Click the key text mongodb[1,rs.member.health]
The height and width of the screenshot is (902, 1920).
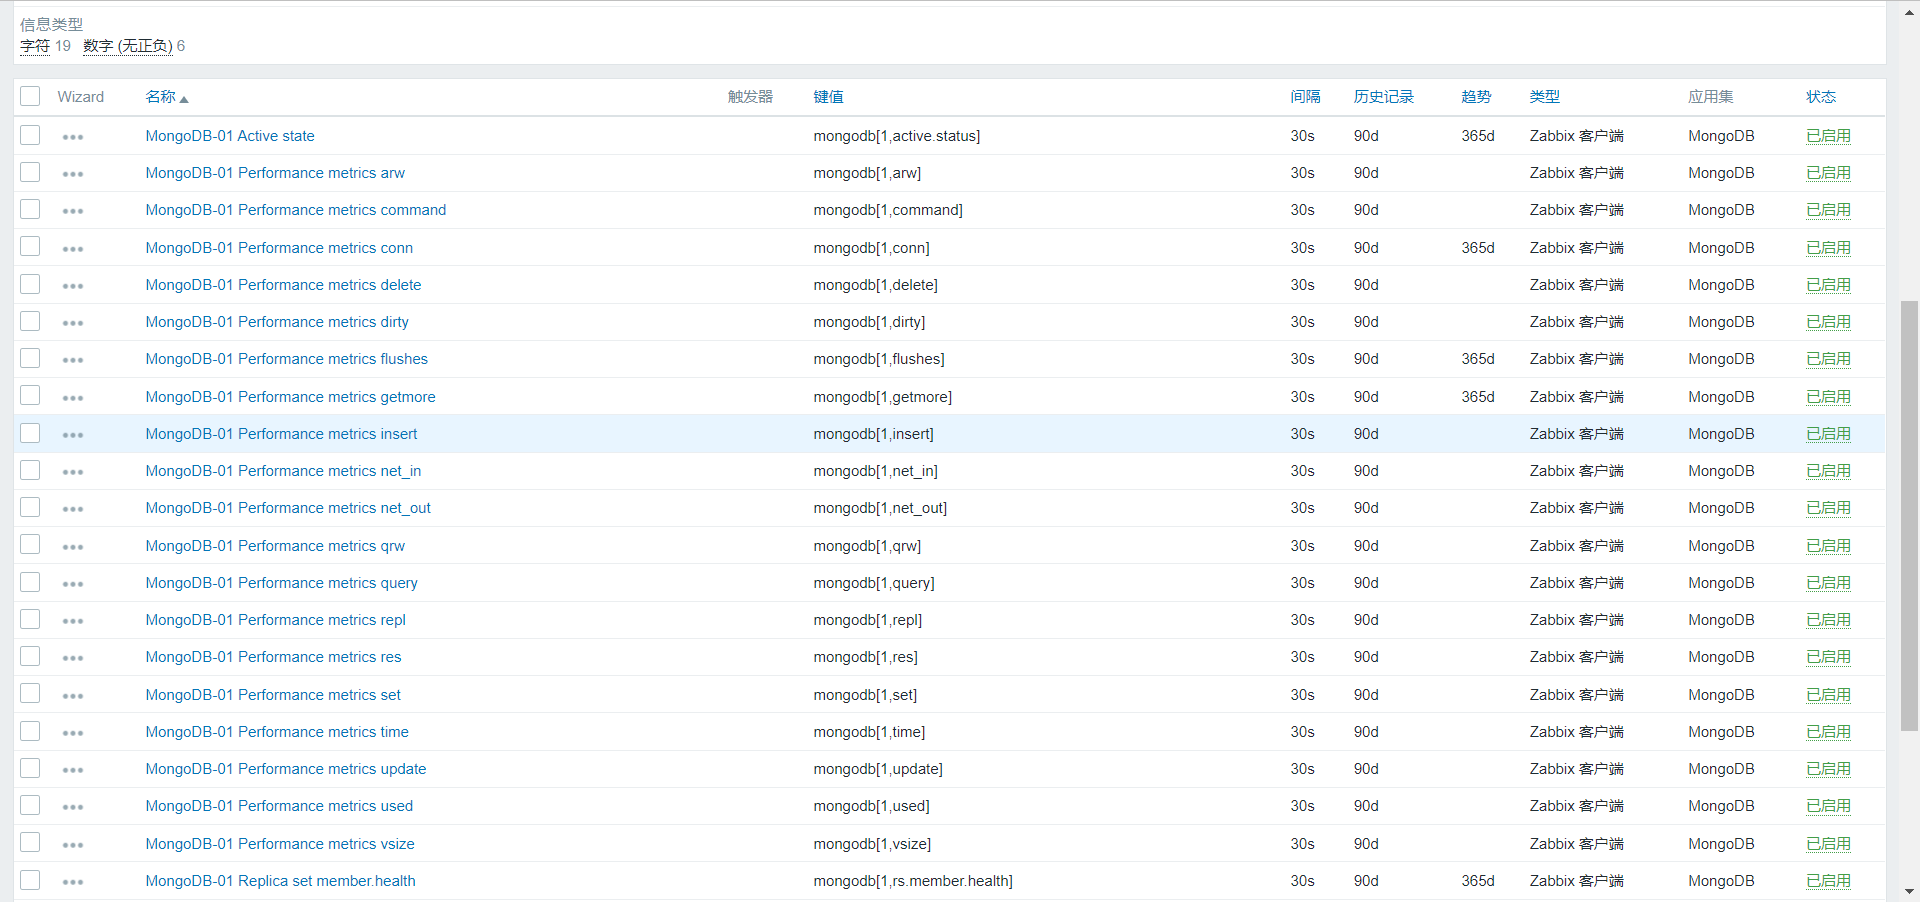913,881
